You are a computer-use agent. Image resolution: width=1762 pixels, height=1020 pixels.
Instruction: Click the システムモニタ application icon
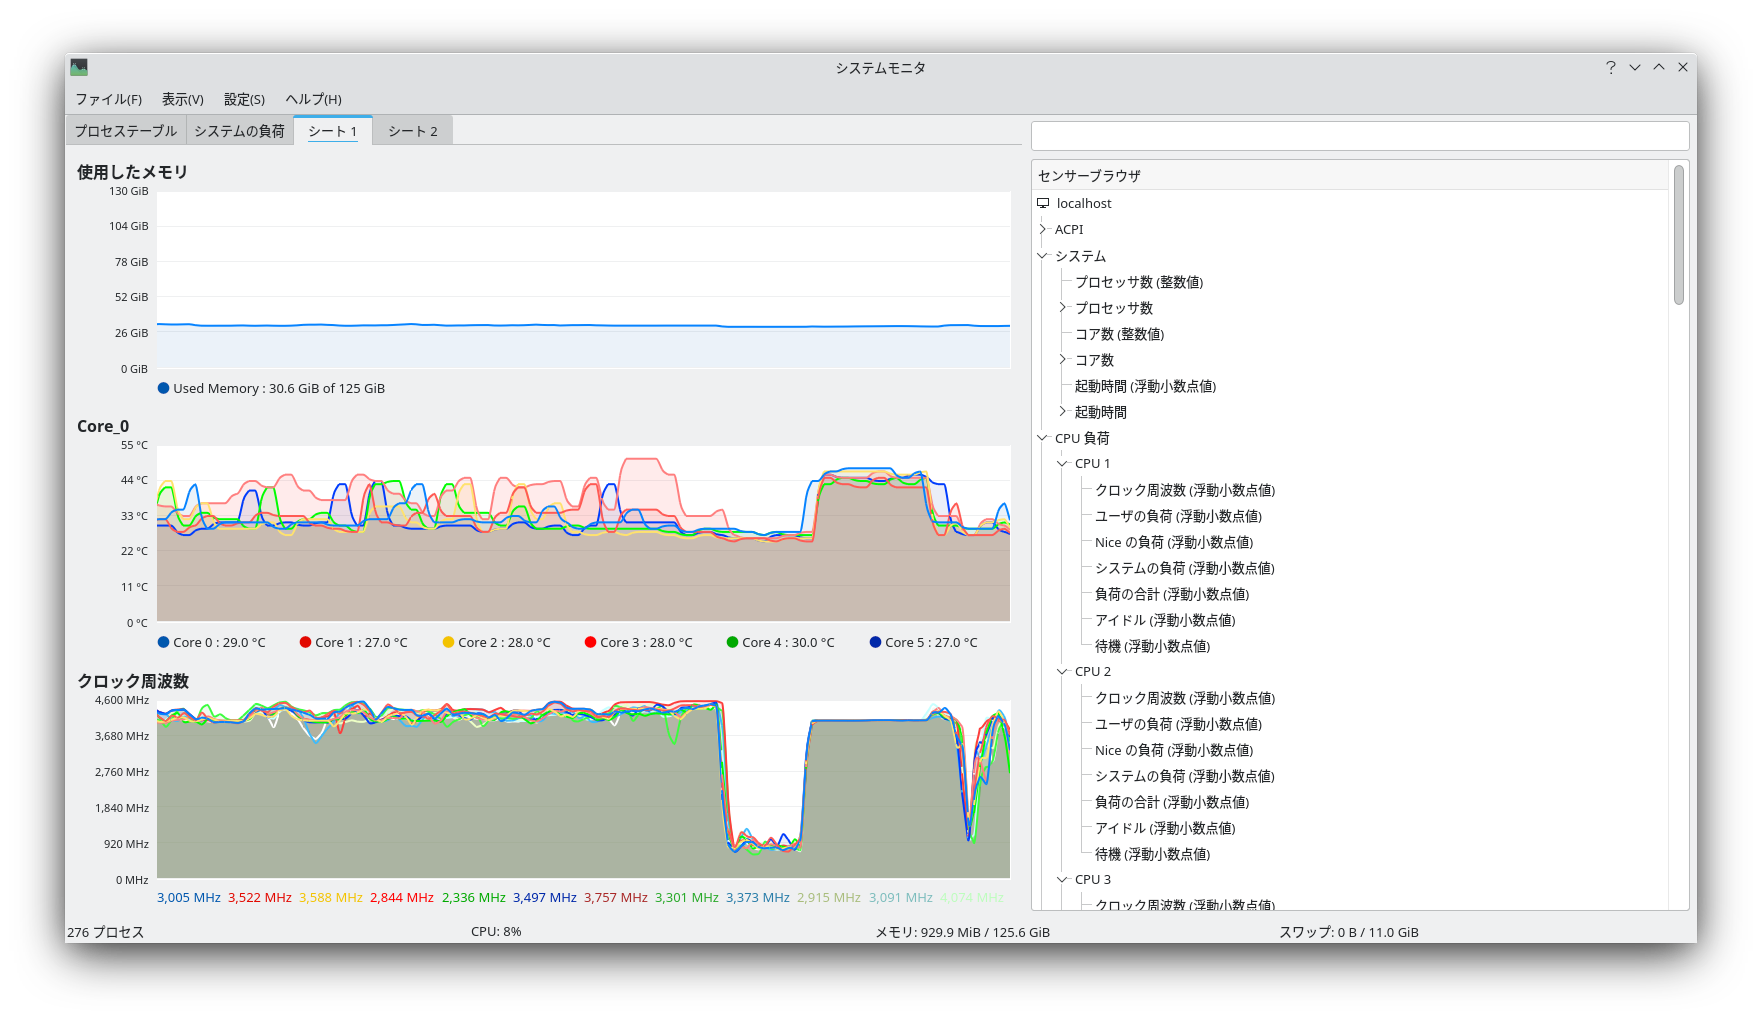tap(79, 67)
